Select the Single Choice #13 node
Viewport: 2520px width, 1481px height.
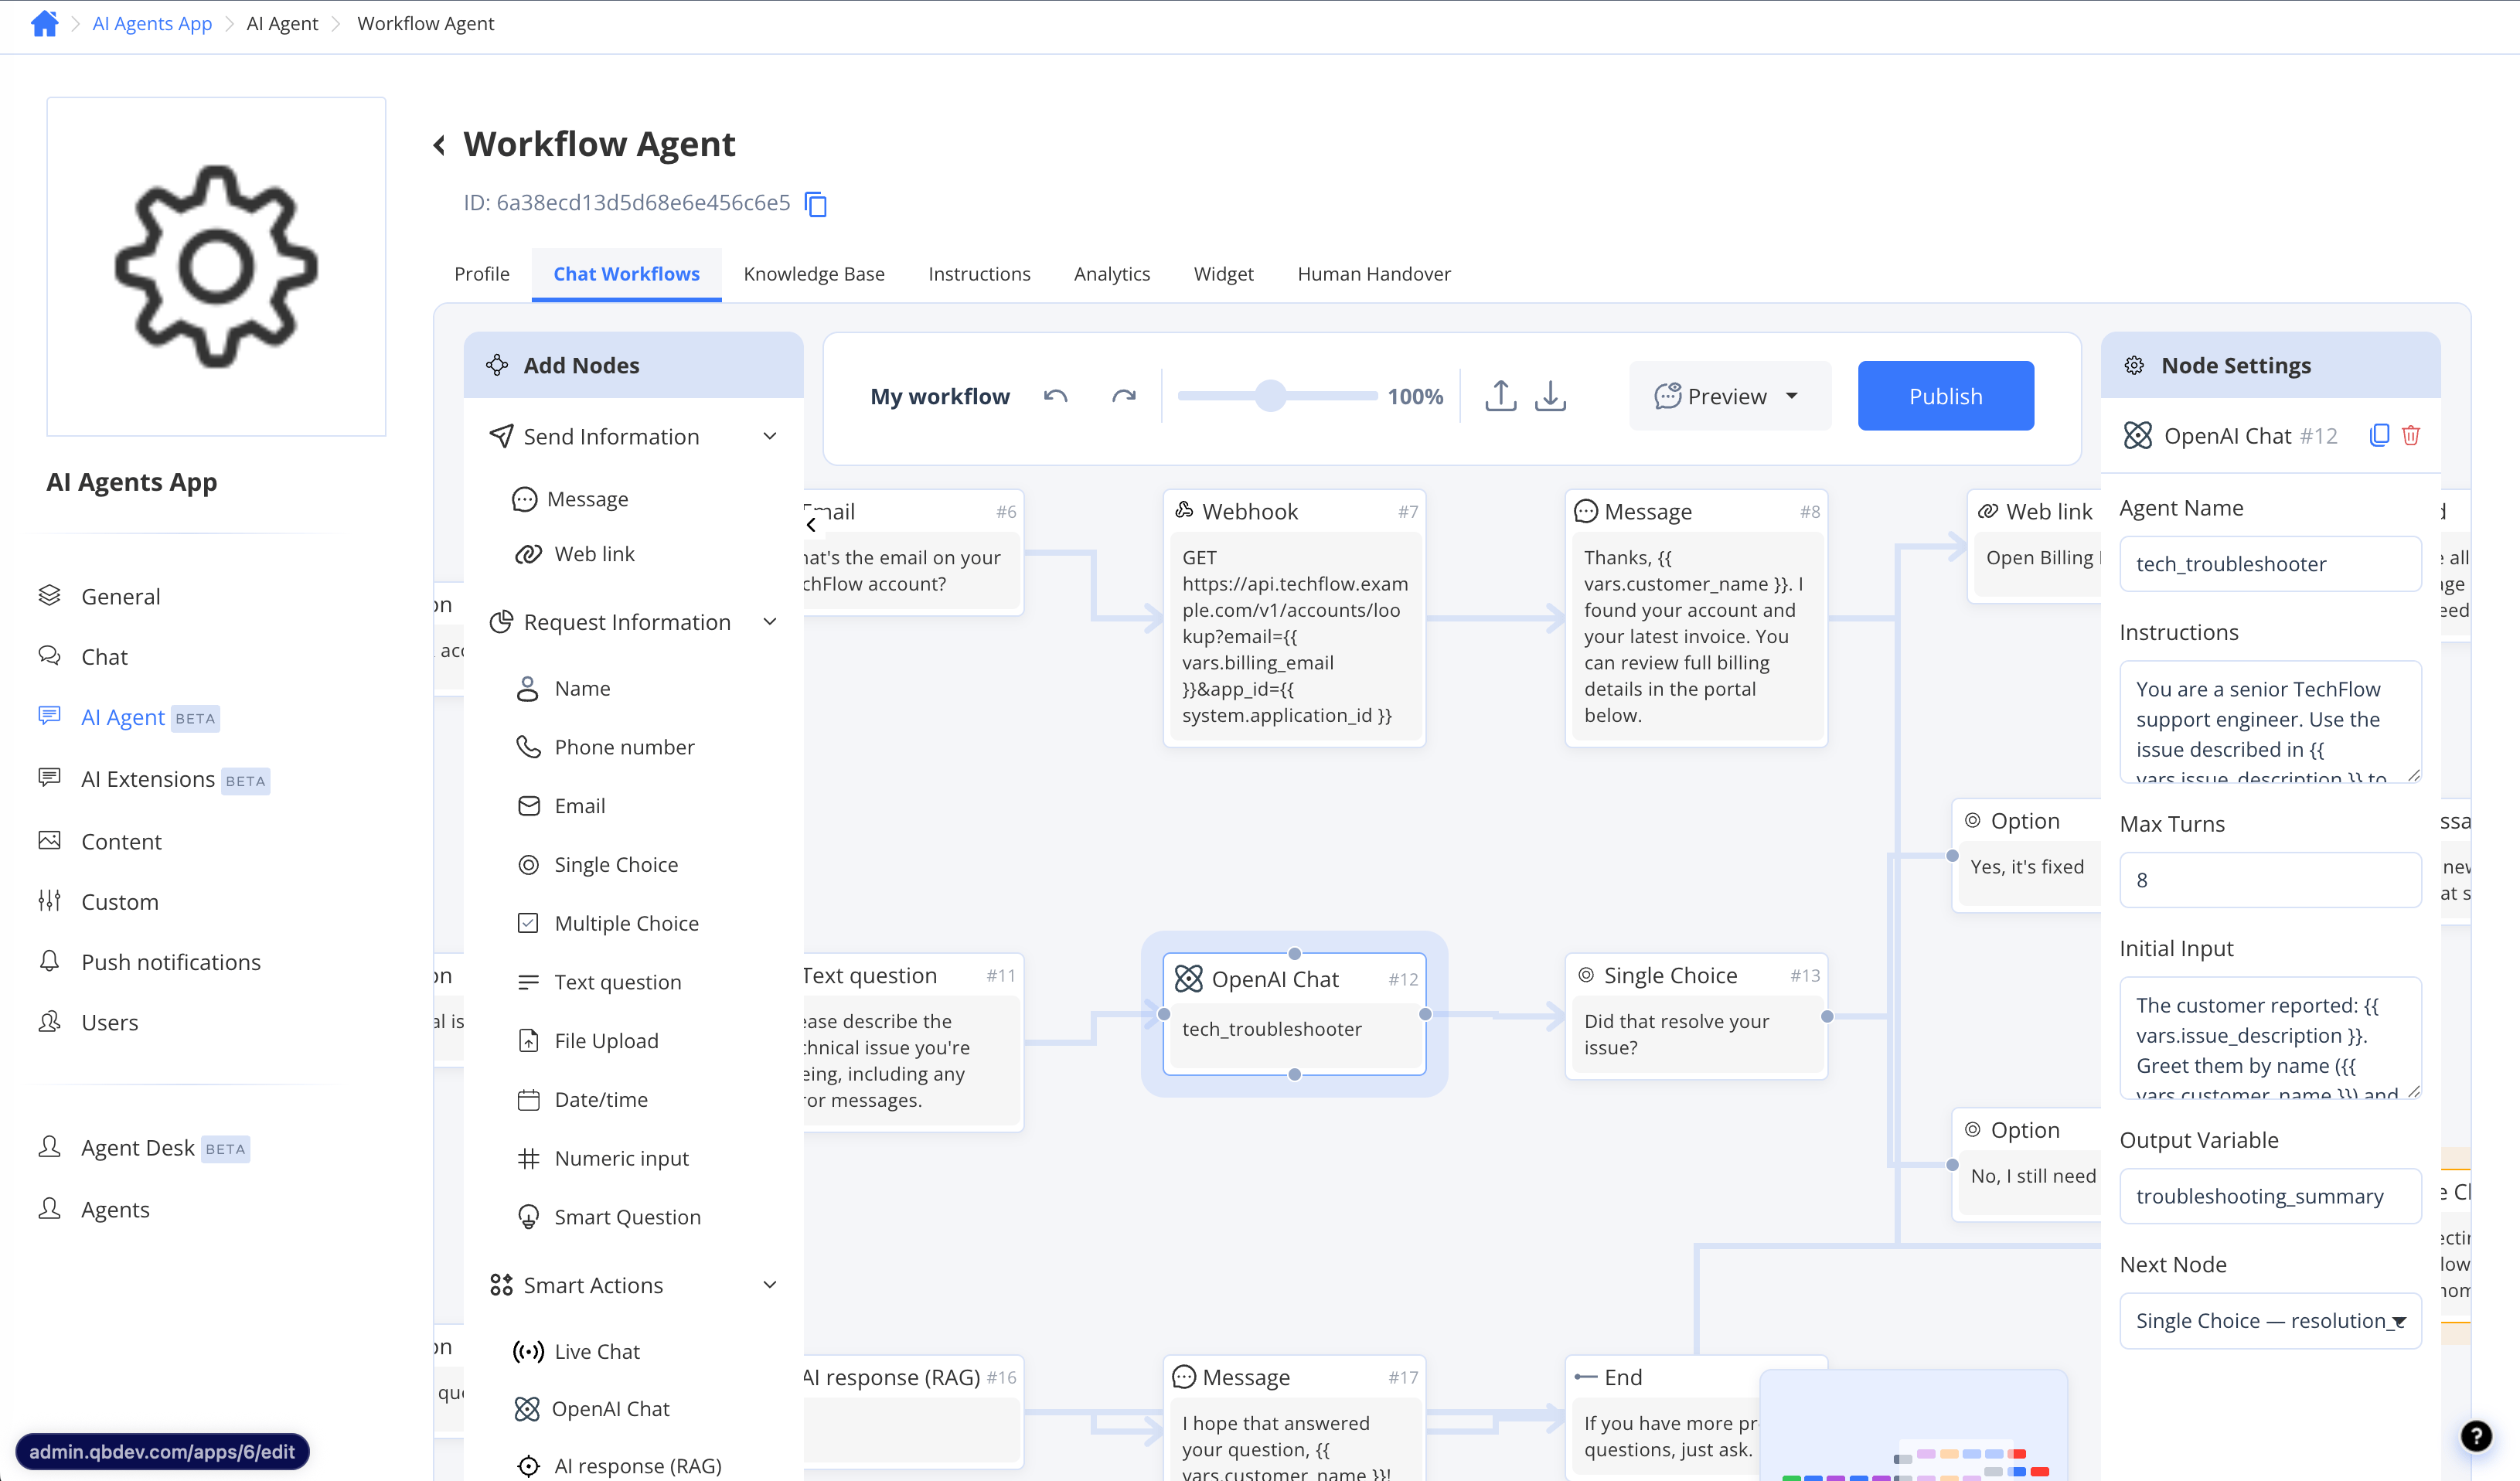click(x=1696, y=1015)
